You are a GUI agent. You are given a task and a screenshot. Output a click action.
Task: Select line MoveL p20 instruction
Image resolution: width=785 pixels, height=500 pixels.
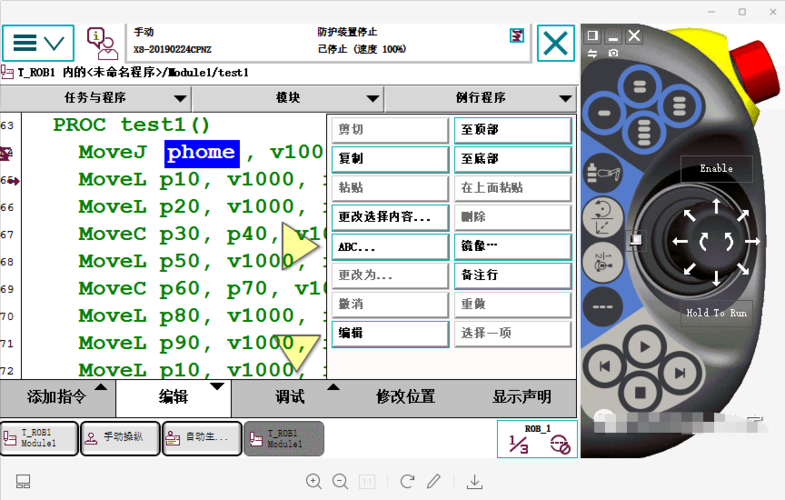pyautogui.click(x=202, y=207)
